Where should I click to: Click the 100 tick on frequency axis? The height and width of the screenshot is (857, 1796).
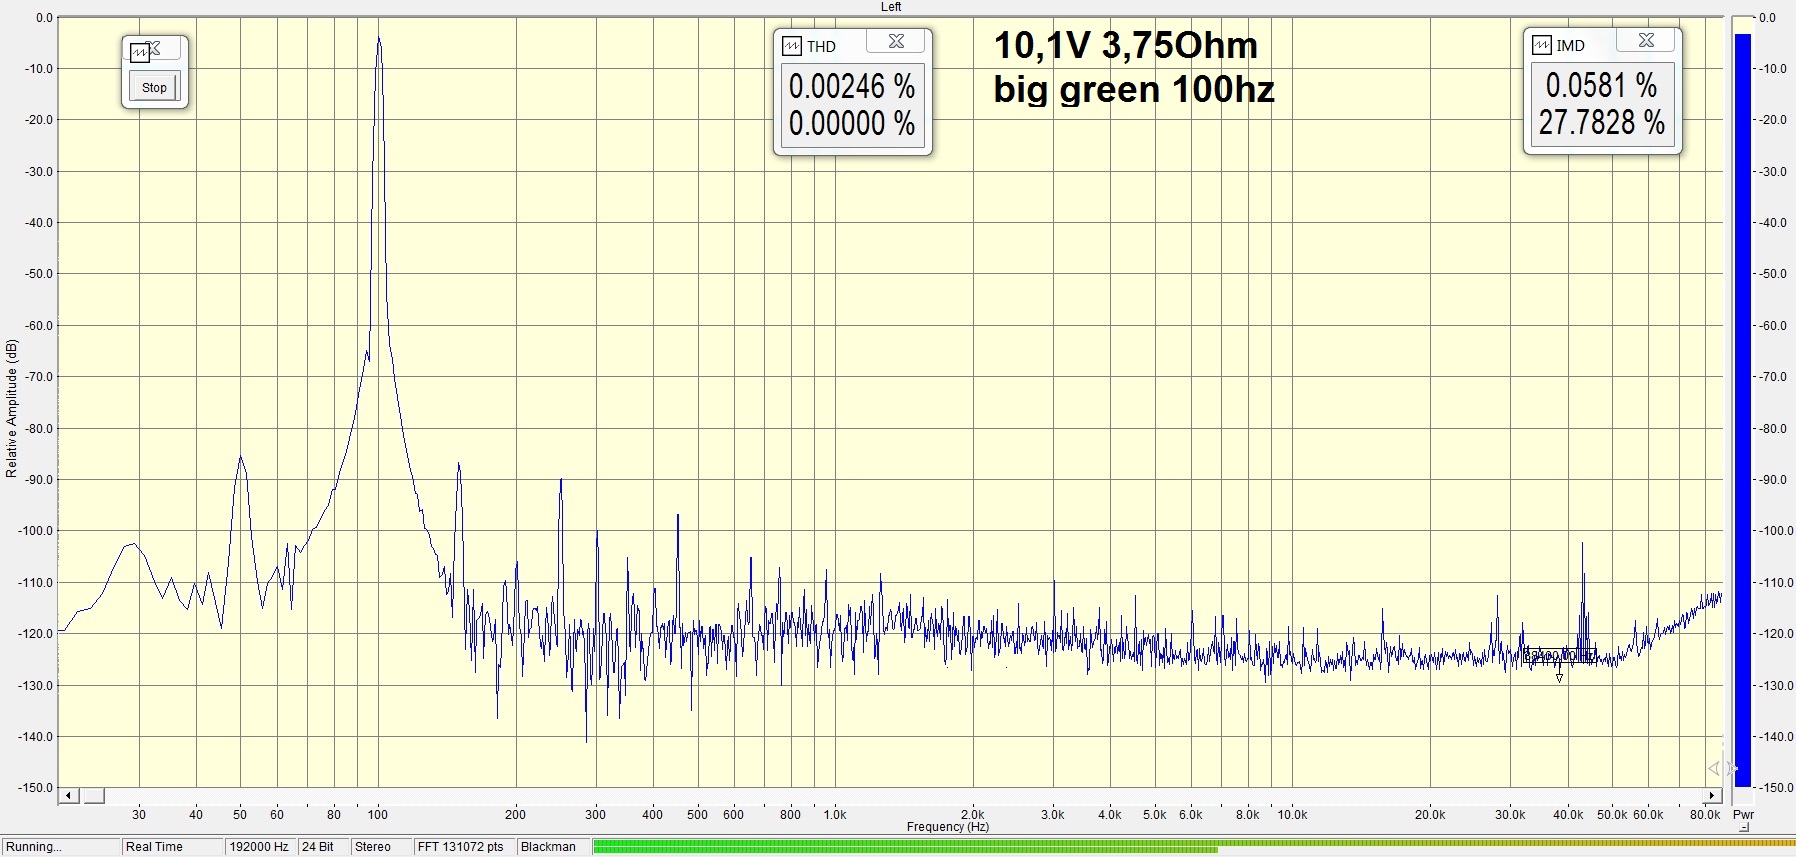coord(378,815)
